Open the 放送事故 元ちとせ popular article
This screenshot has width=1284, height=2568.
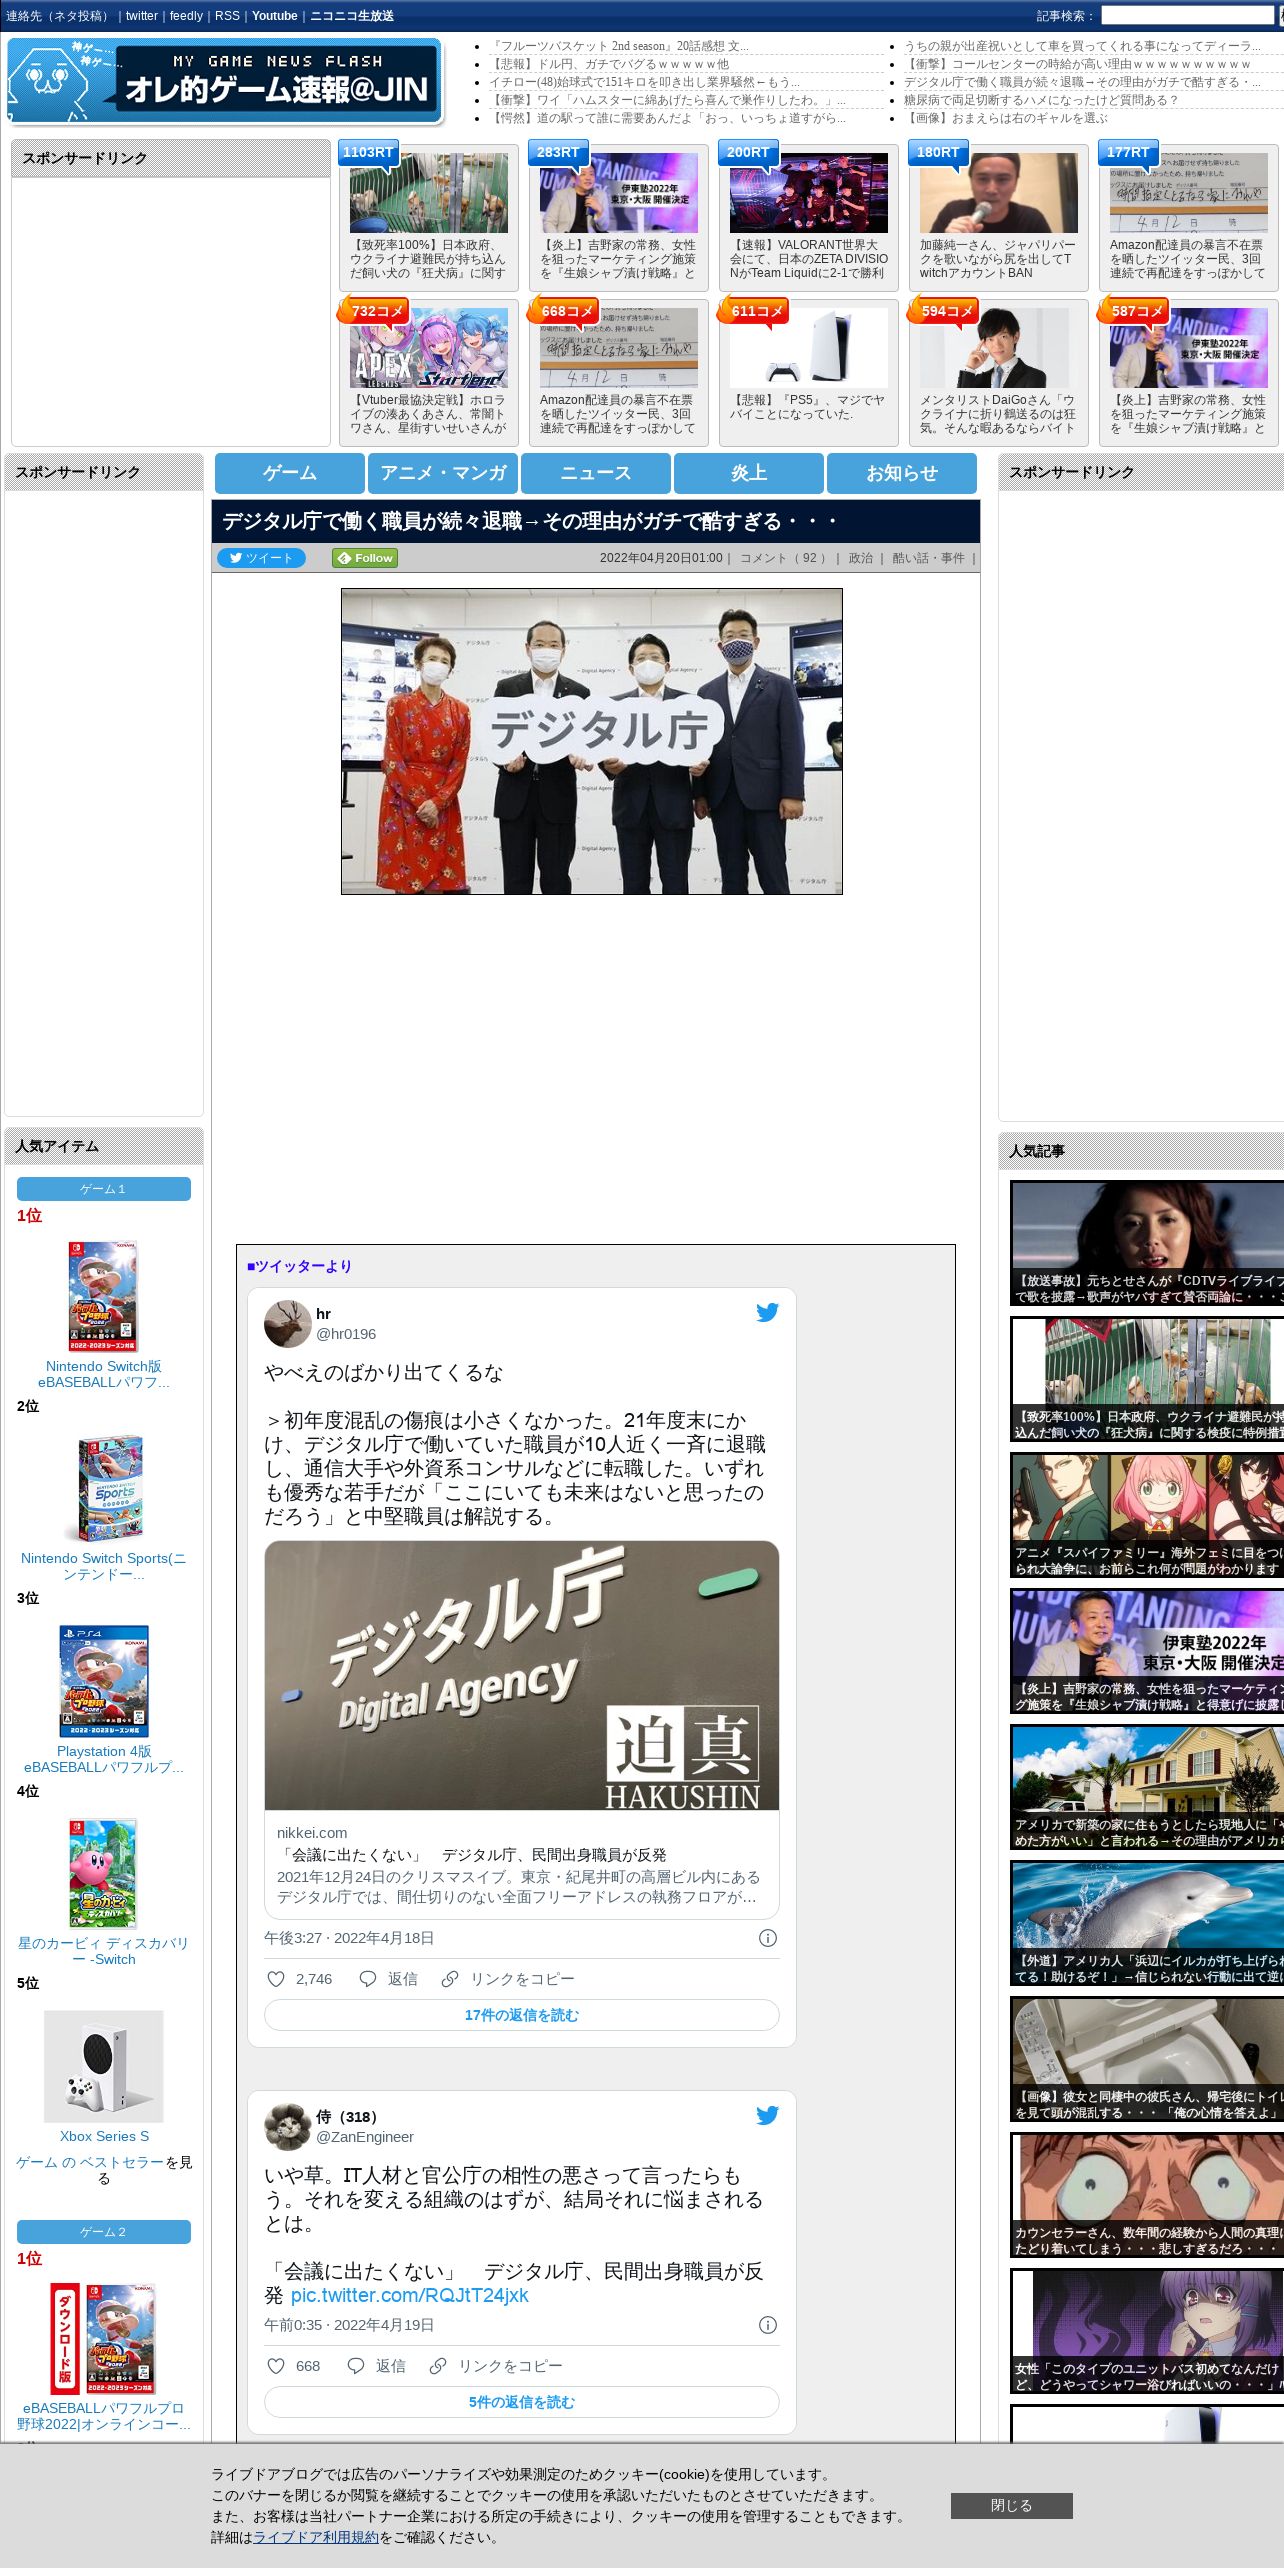1147,1243
